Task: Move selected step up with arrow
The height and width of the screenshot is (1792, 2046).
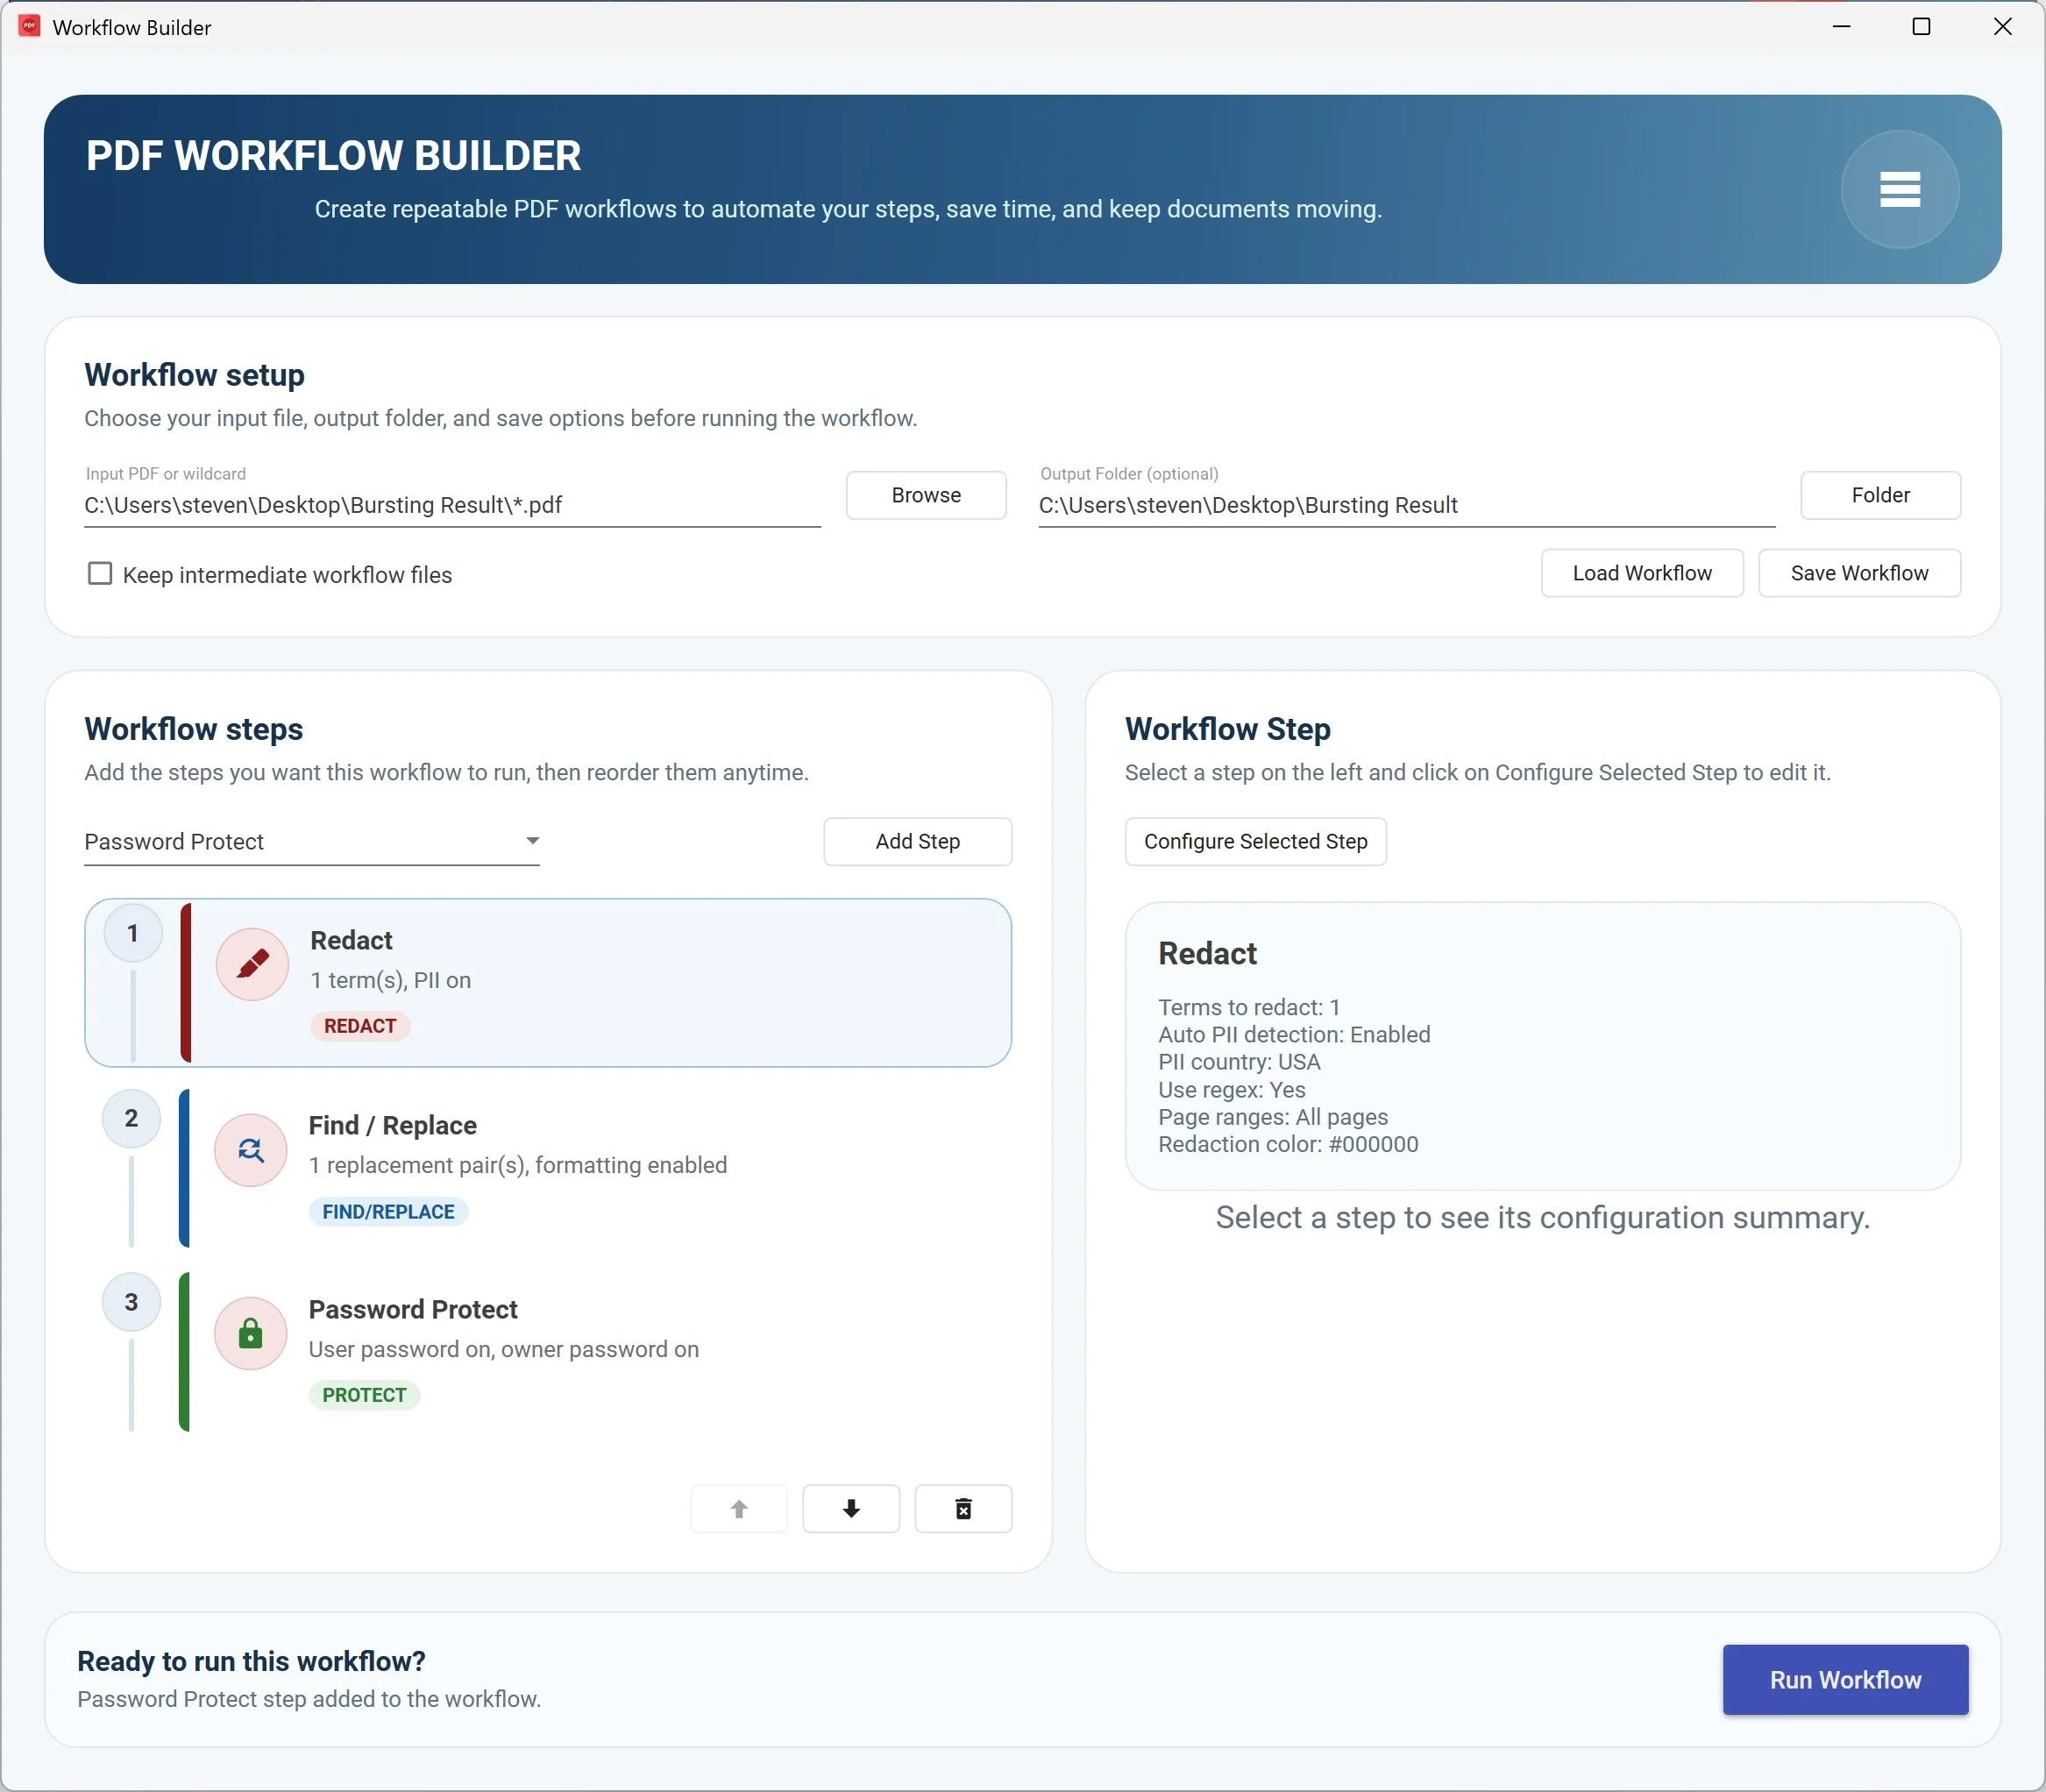Action: [739, 1508]
